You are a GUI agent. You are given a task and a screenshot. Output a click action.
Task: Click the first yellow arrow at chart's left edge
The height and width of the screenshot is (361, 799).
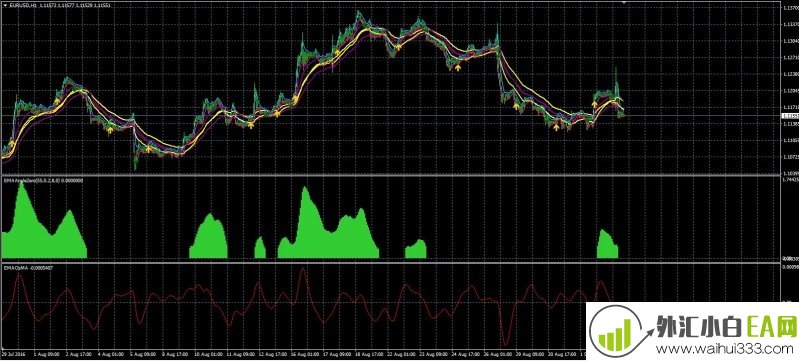pos(12,144)
